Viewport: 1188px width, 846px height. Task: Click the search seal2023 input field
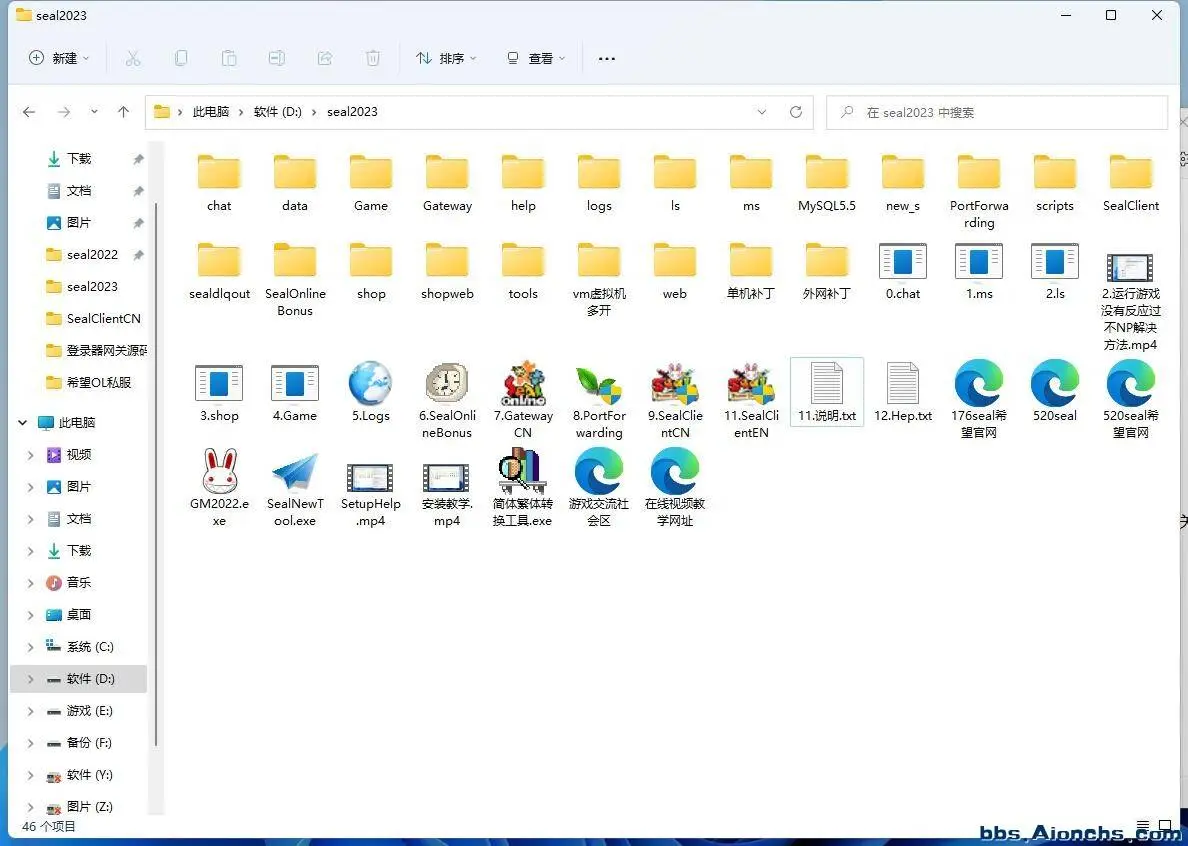click(x=996, y=113)
